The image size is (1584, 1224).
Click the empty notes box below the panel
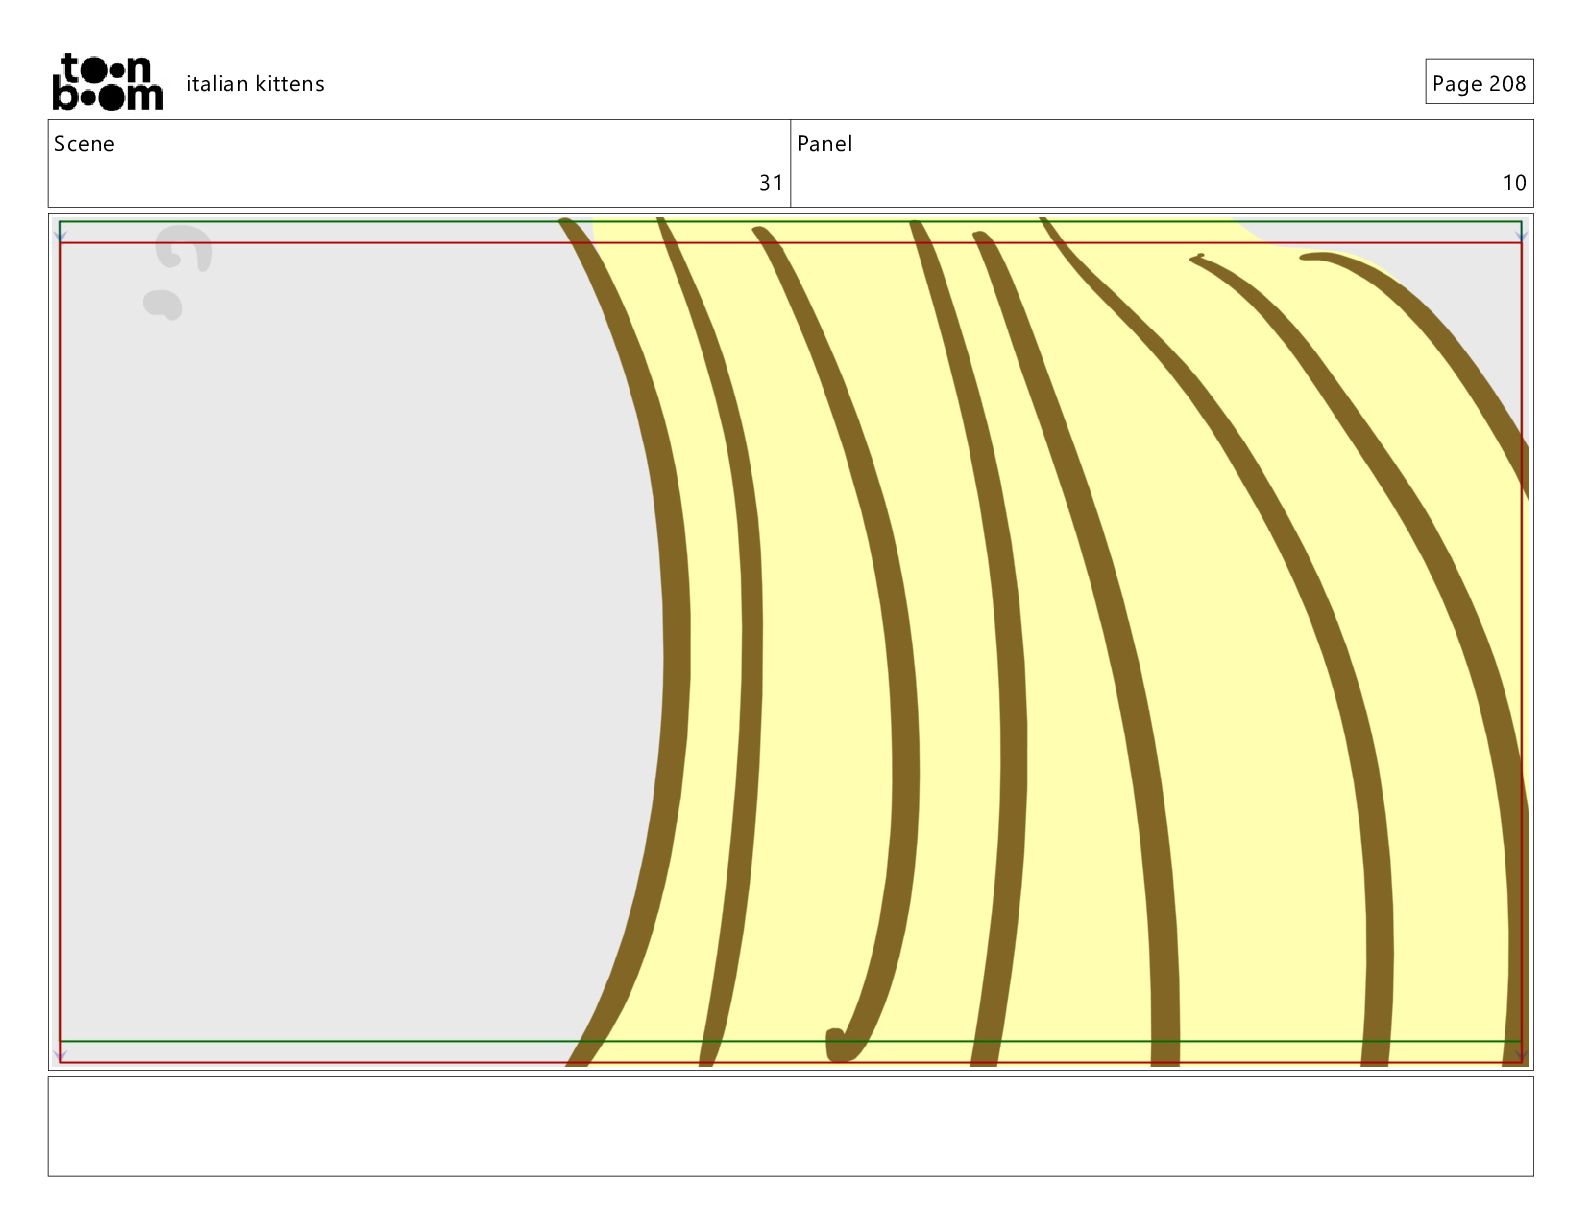point(790,1126)
